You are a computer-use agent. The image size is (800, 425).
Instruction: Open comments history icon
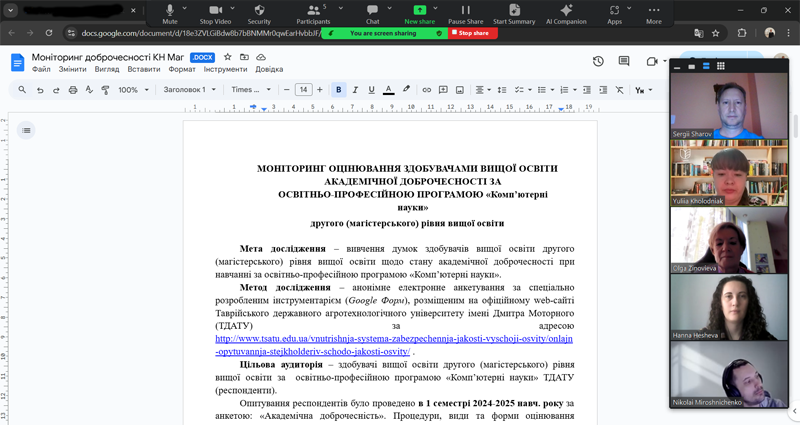624,61
